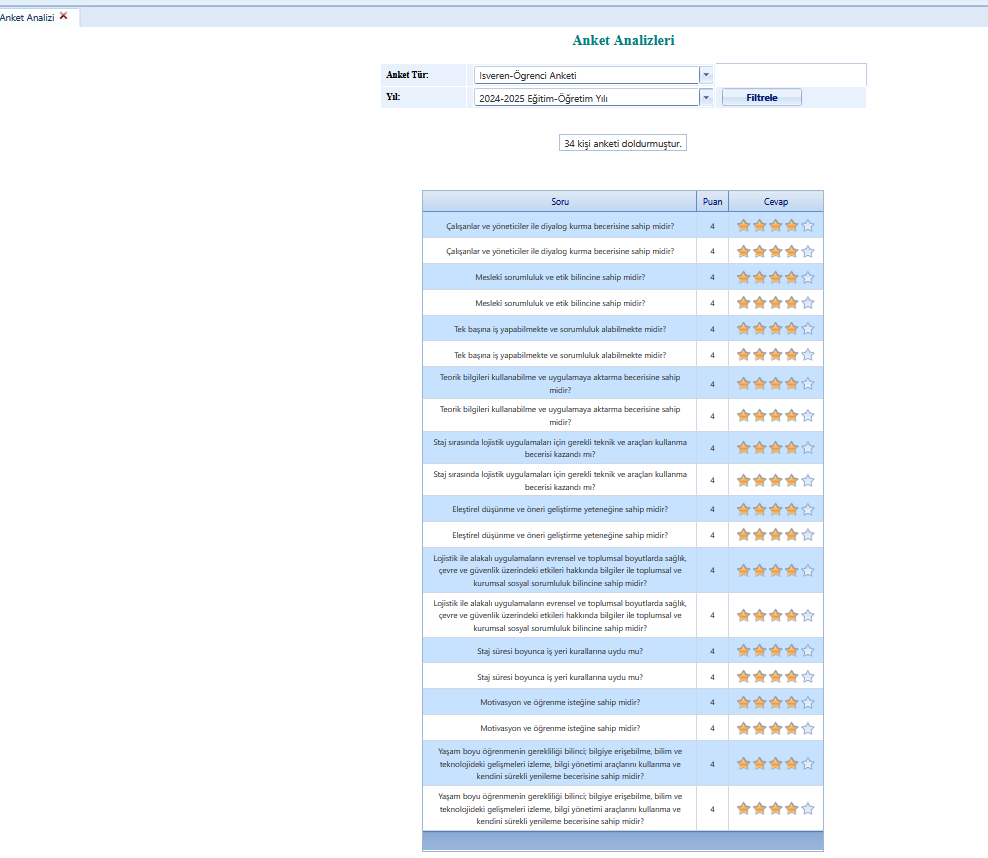Click the empty star in white 'Eleştirel düşünme' row

808,535
